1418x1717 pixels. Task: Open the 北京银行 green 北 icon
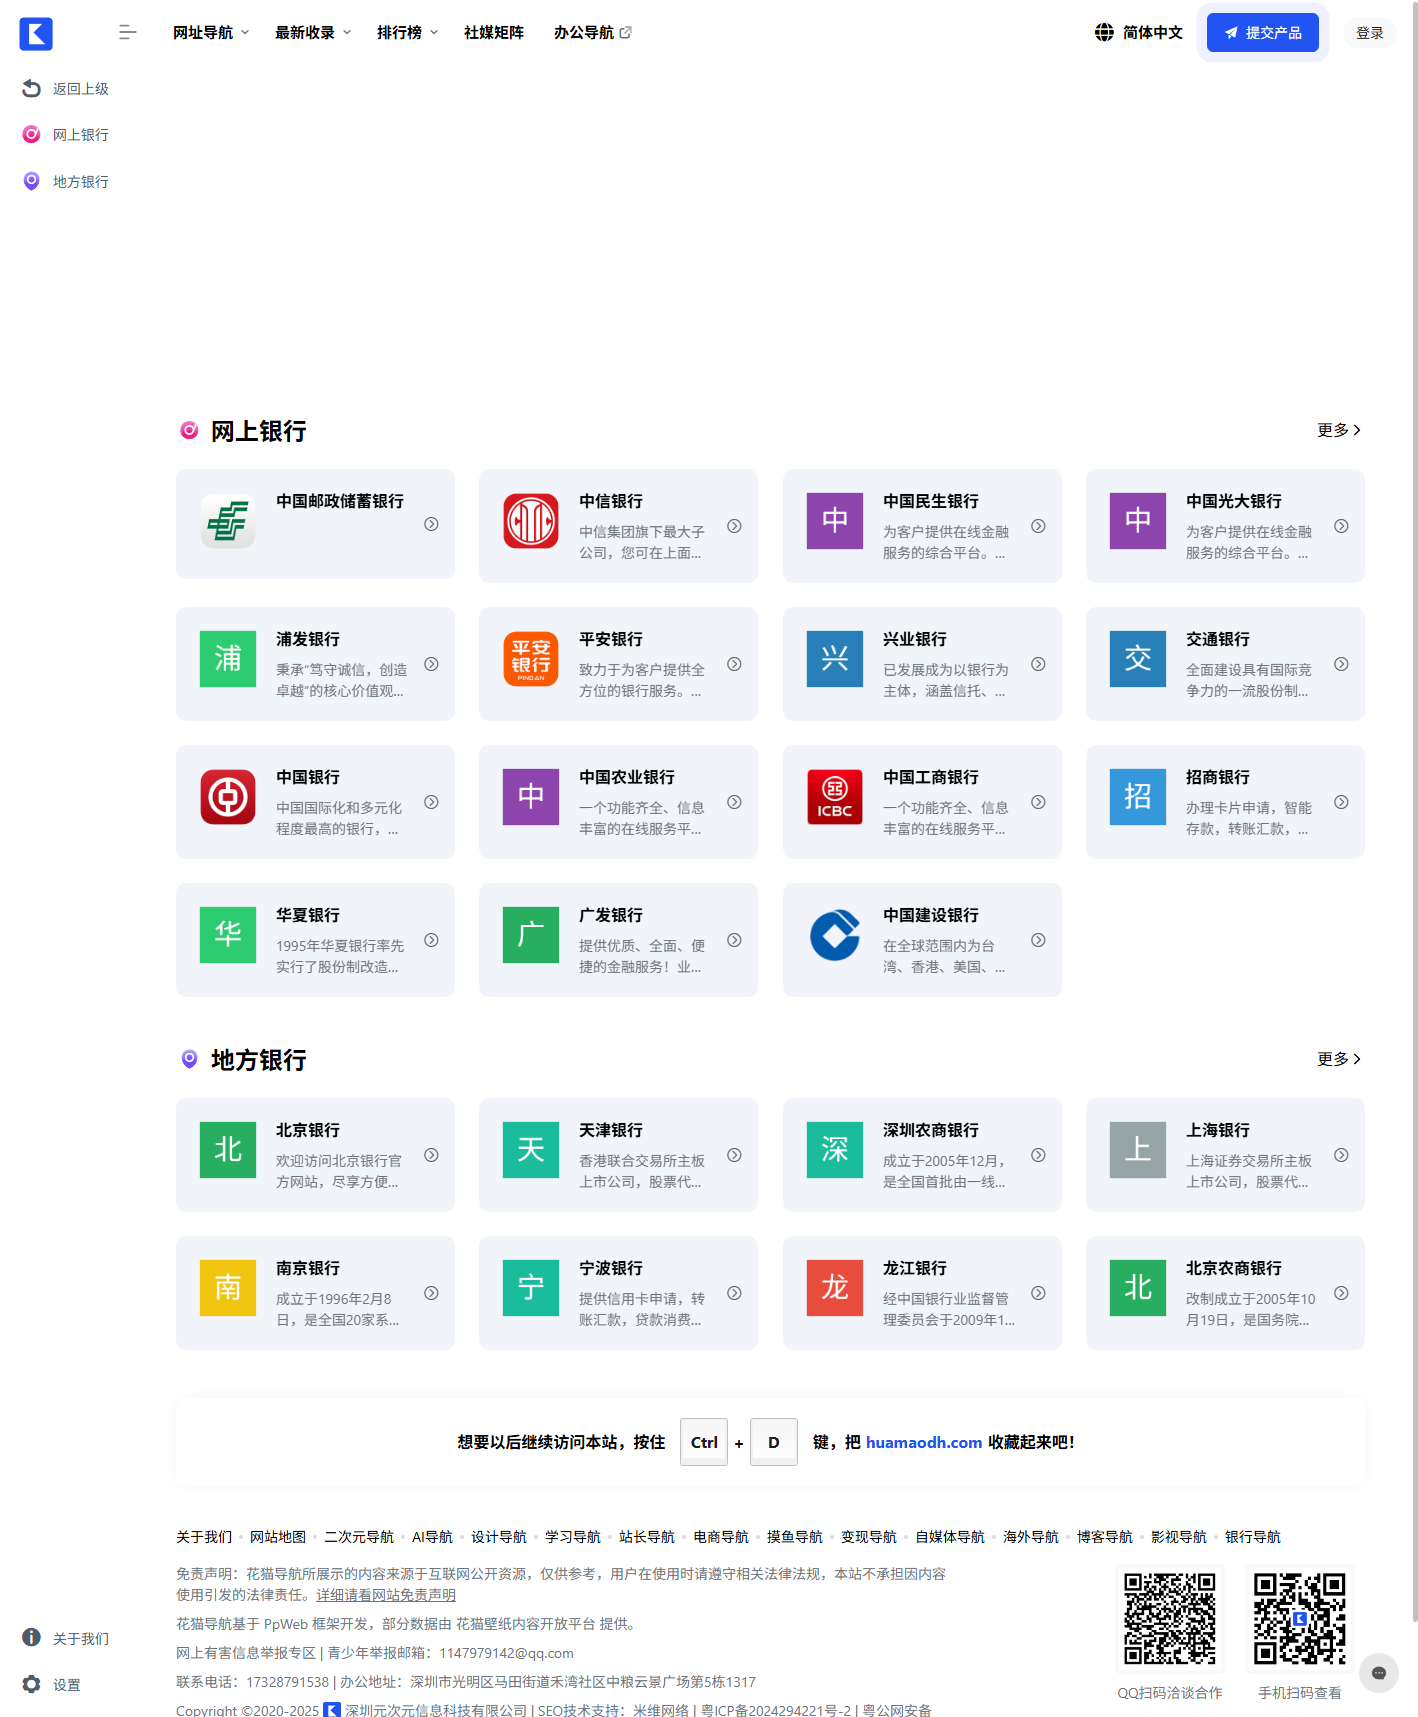tap(228, 1151)
